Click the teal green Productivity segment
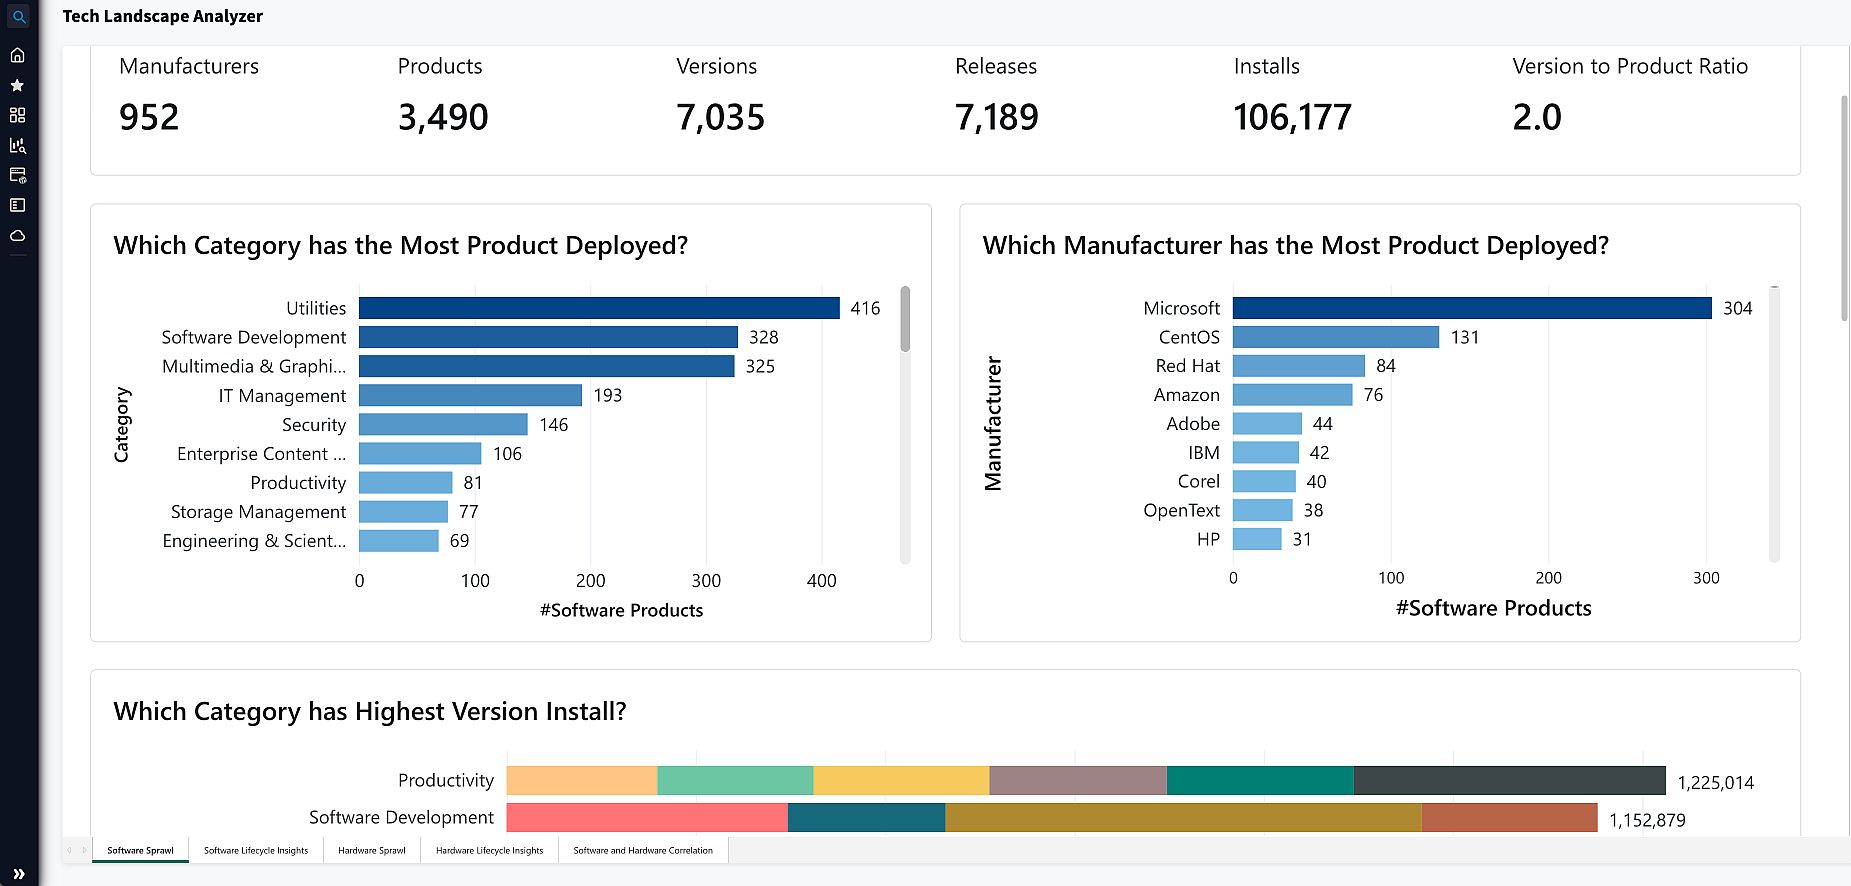The width and height of the screenshot is (1851, 886). (1260, 780)
